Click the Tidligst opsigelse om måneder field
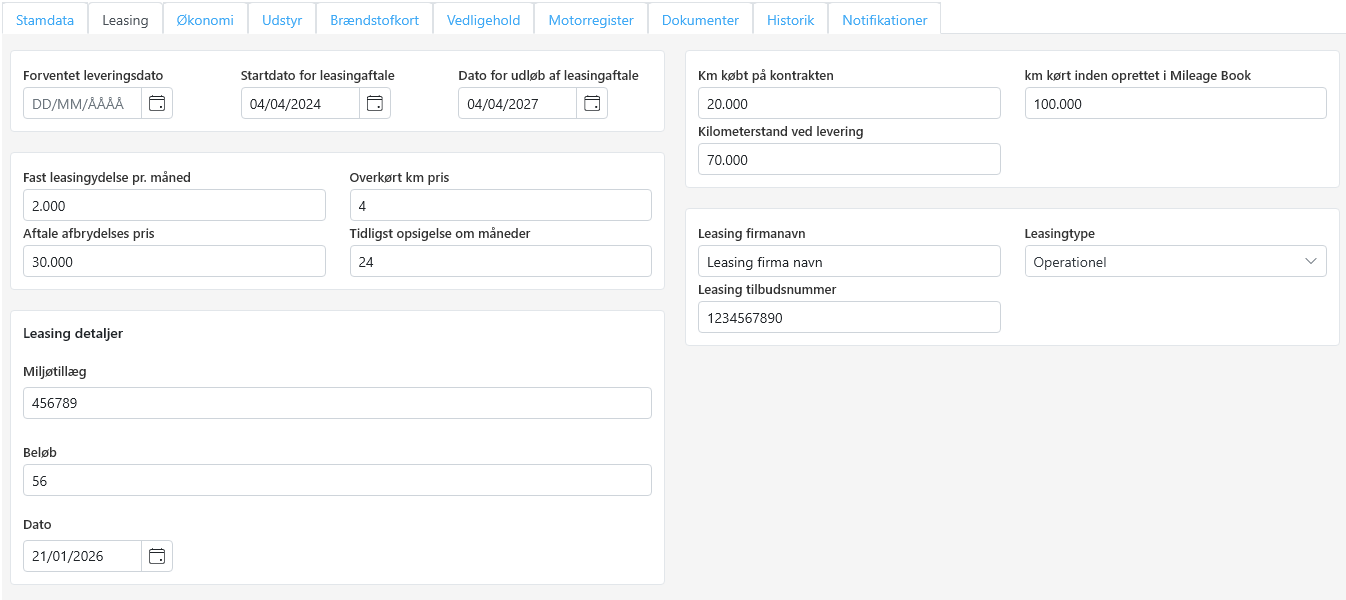 click(x=501, y=261)
